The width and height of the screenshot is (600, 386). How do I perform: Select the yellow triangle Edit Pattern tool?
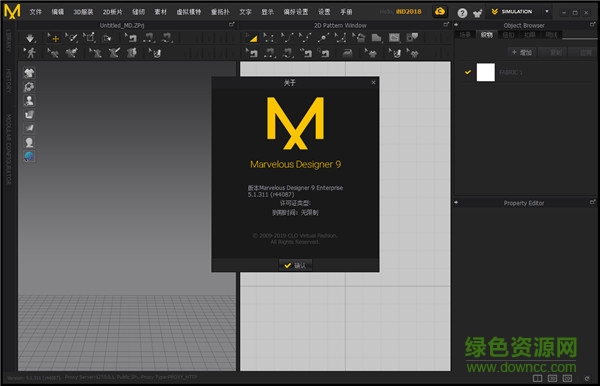pyautogui.click(x=252, y=38)
